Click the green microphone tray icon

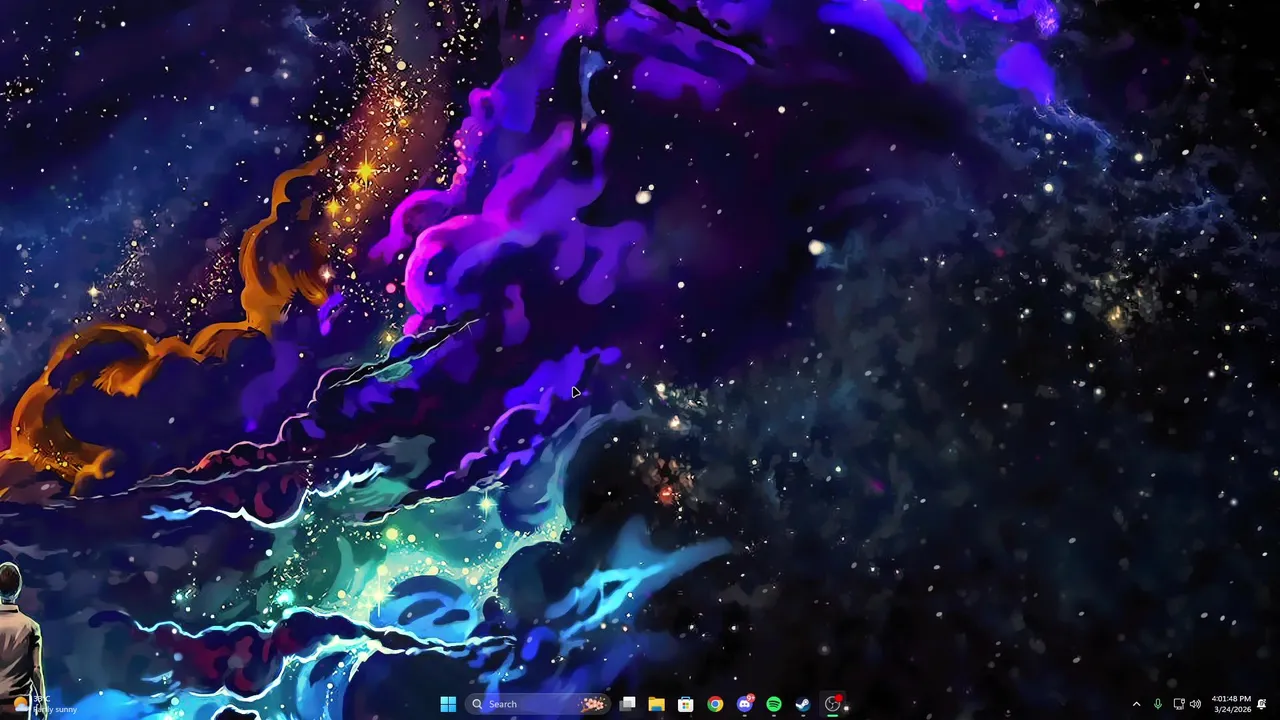tap(1158, 704)
